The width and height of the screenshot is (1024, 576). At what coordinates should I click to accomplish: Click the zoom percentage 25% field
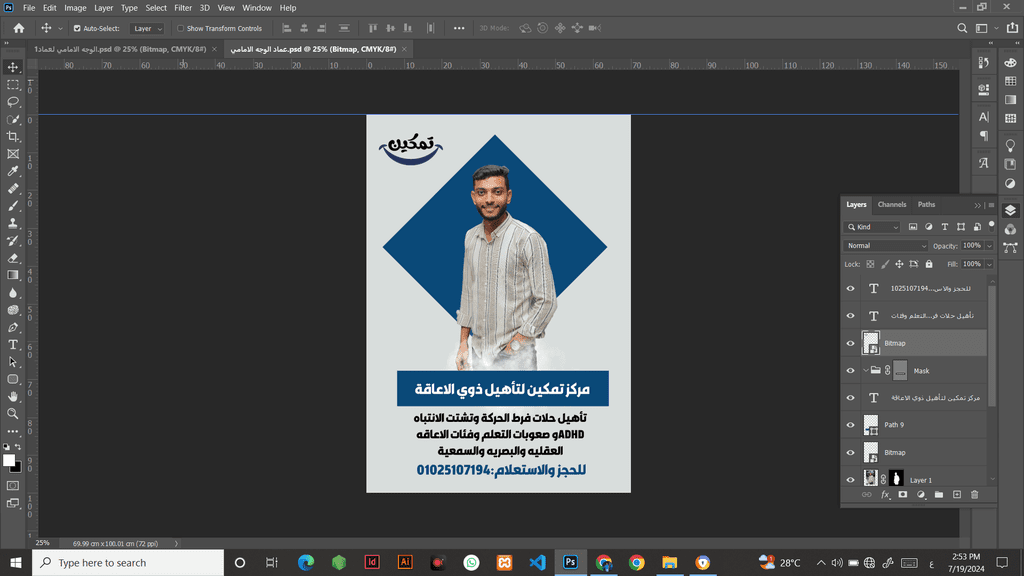coord(42,543)
